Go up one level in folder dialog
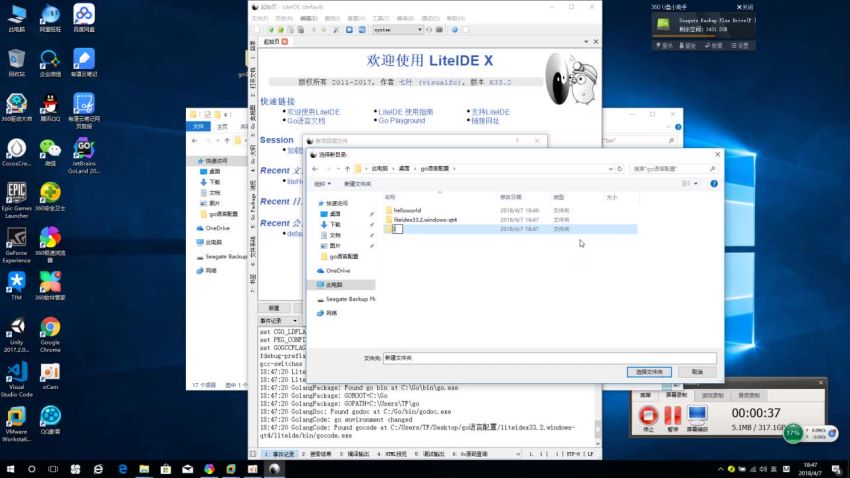Viewport: 850px width, 478px height. pyautogui.click(x=347, y=169)
